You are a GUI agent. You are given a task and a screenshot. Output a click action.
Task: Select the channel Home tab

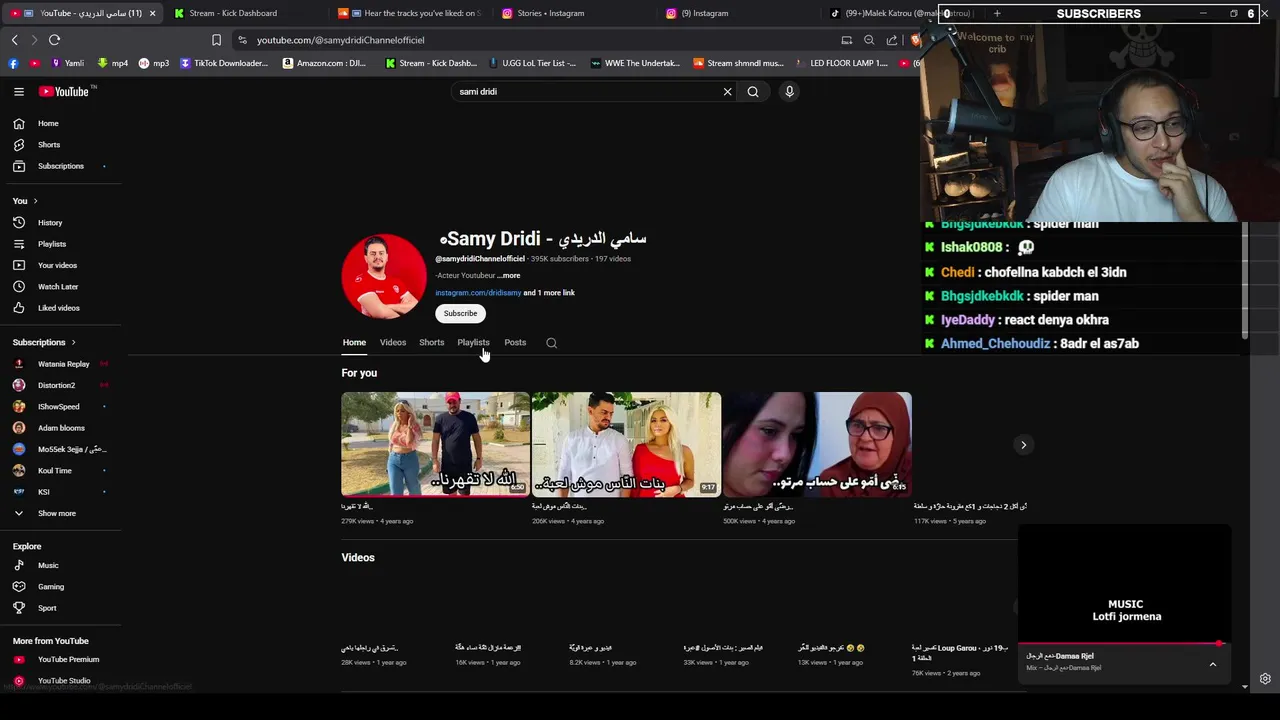[354, 342]
